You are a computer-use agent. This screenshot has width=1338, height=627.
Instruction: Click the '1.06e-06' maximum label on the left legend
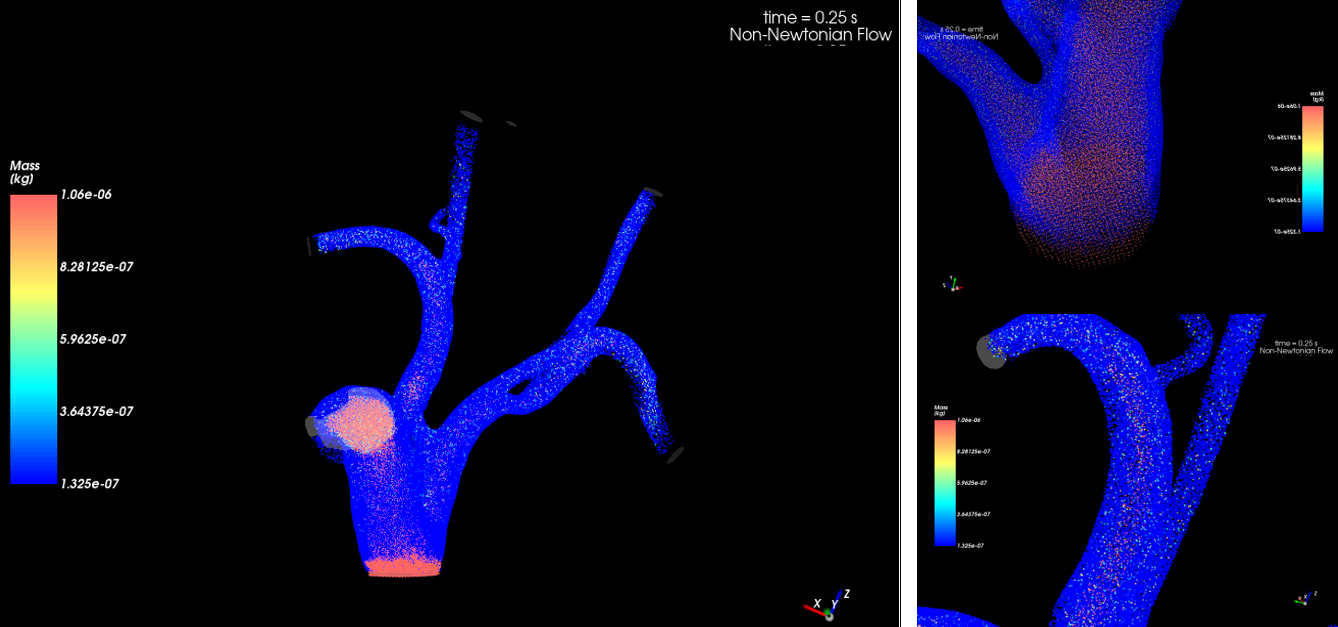coord(86,195)
